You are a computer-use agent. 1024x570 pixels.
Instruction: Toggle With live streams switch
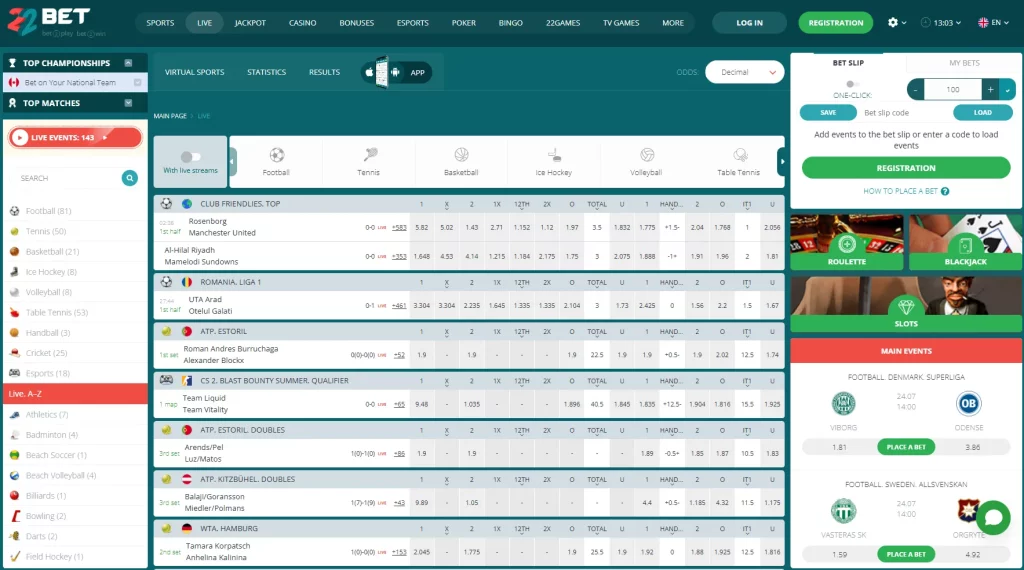(191, 157)
